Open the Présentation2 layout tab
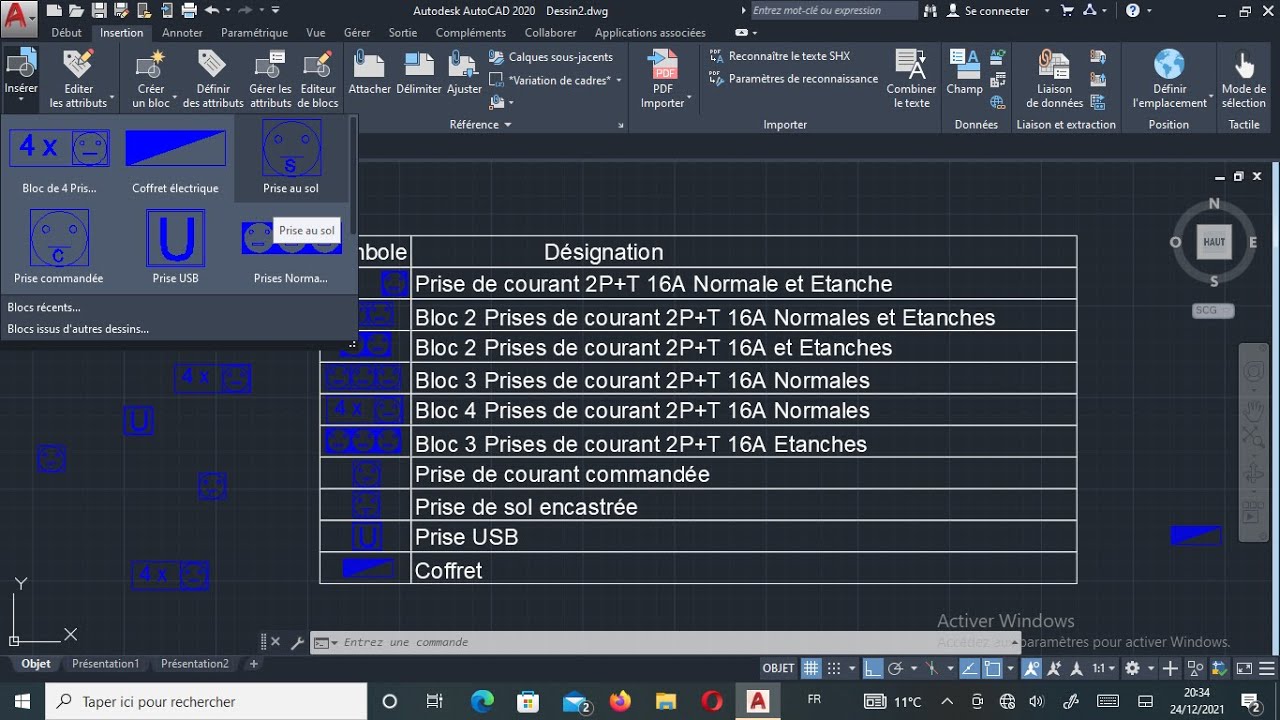Viewport: 1280px width, 720px height. [x=194, y=663]
